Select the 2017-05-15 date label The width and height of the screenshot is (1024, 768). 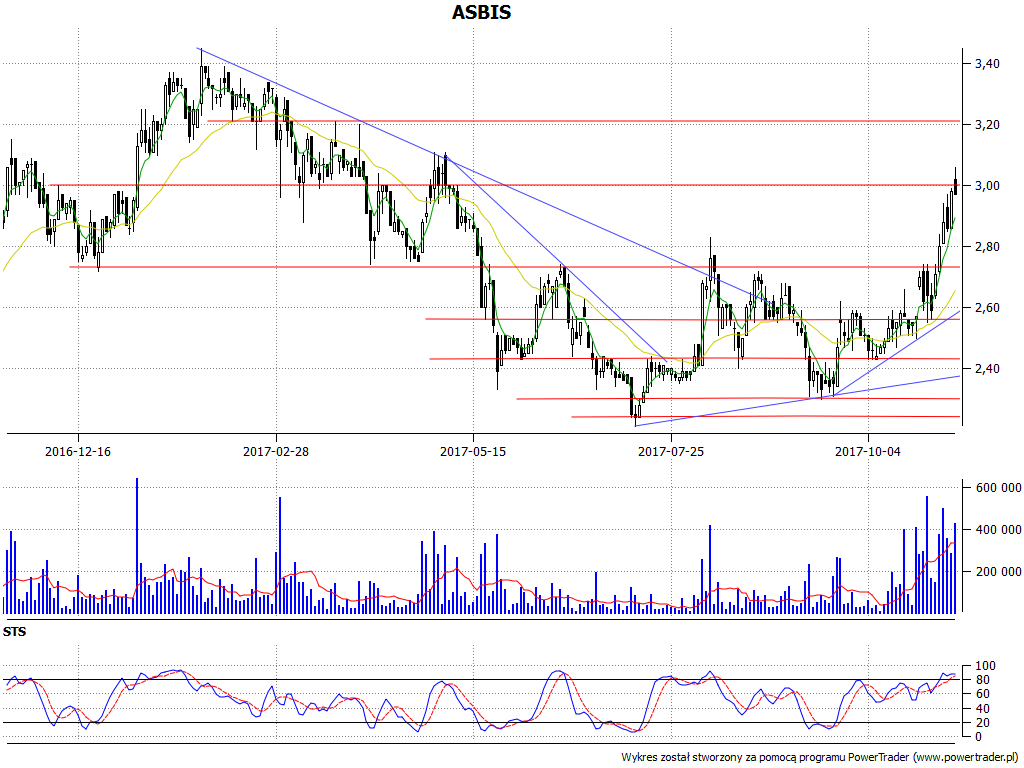tap(473, 451)
